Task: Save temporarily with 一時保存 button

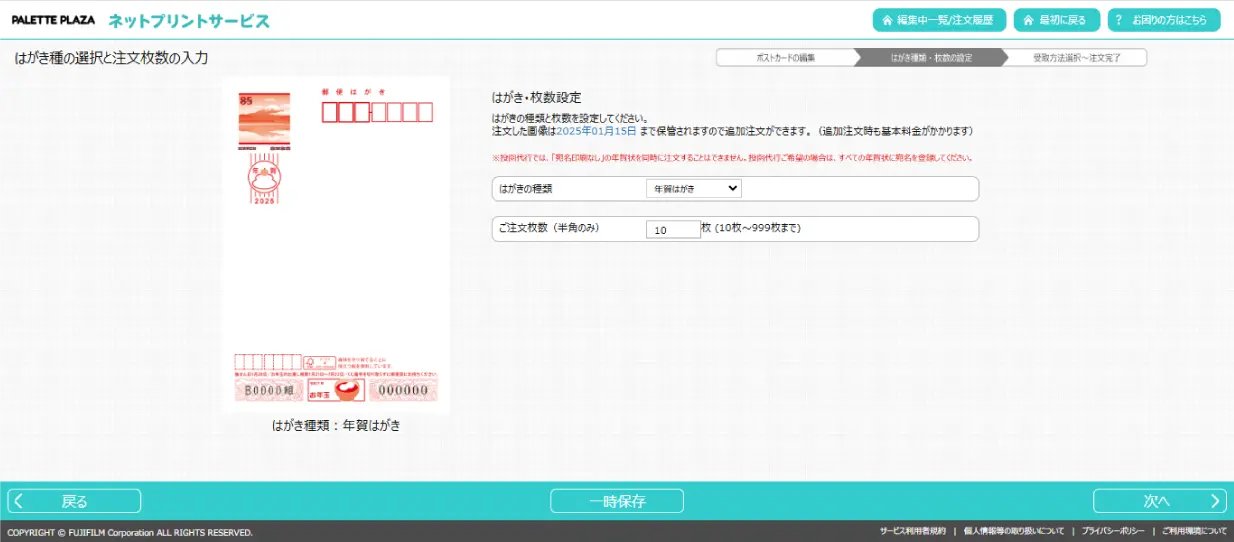Action: tap(617, 501)
